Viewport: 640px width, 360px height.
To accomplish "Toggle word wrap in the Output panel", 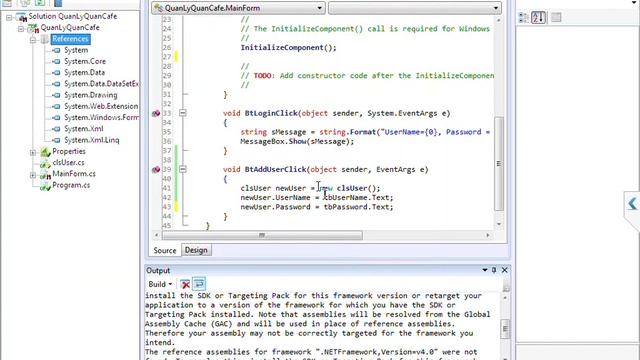I will point(199,284).
